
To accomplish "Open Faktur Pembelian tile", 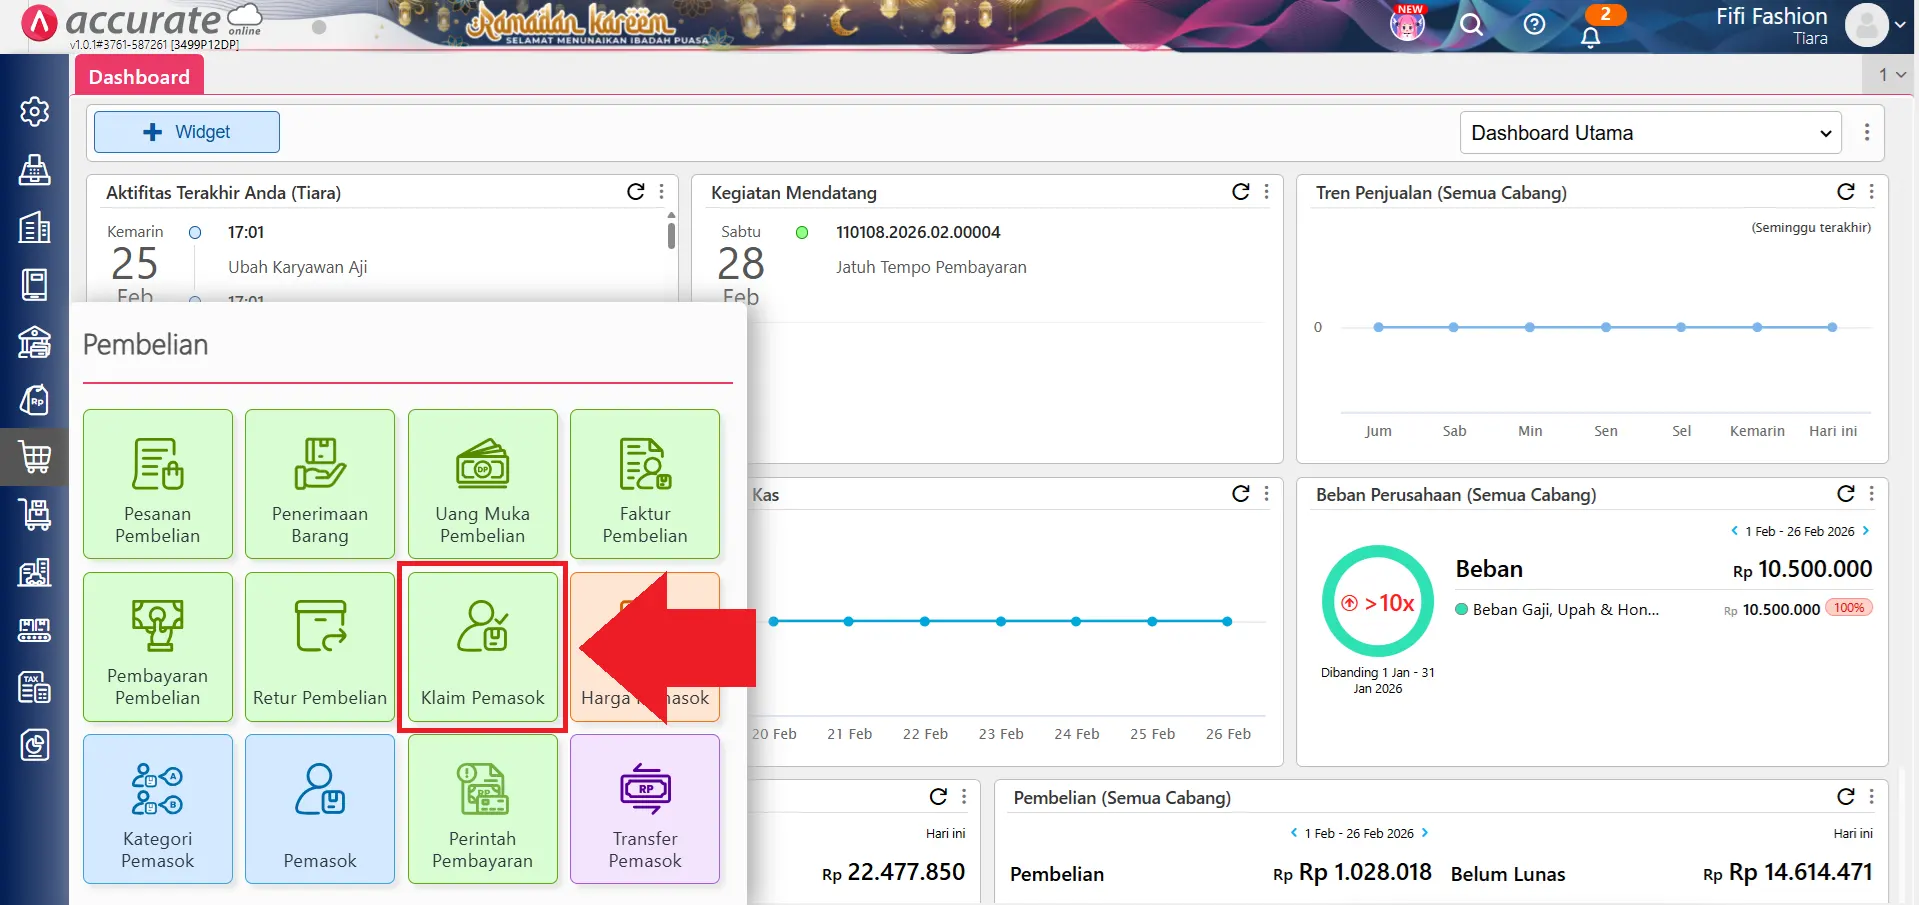I will tap(645, 484).
